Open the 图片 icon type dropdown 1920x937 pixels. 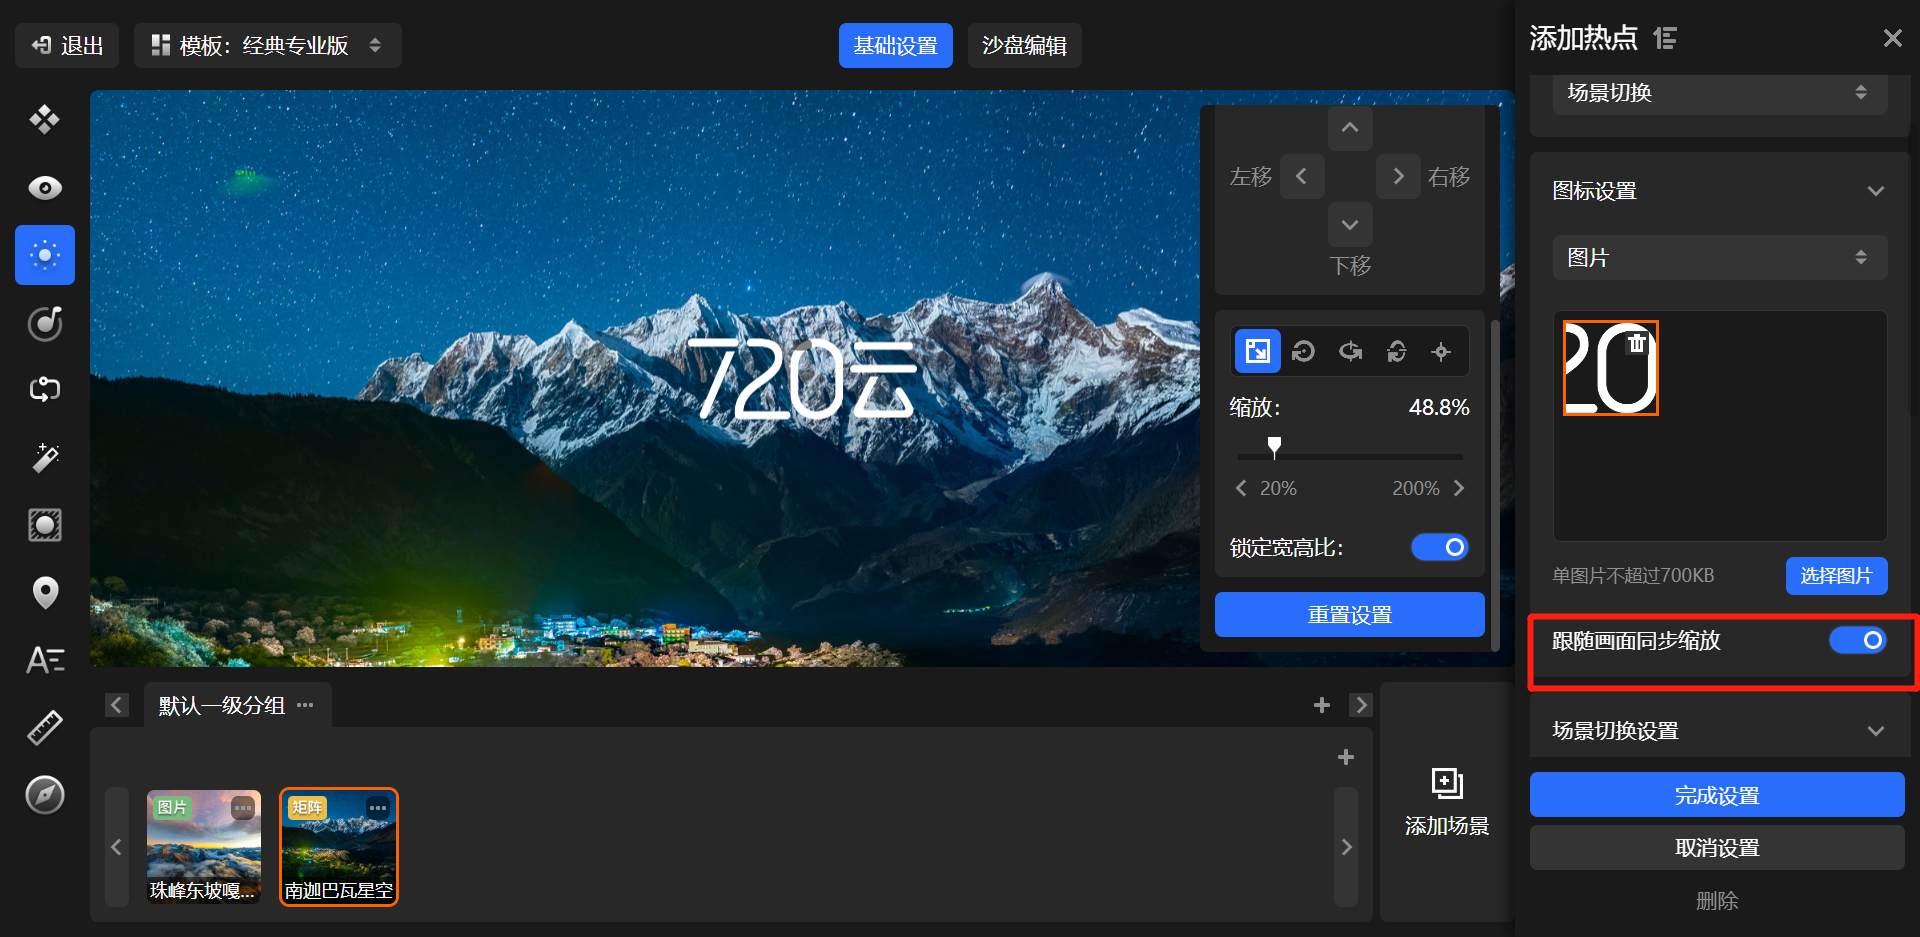click(1719, 258)
